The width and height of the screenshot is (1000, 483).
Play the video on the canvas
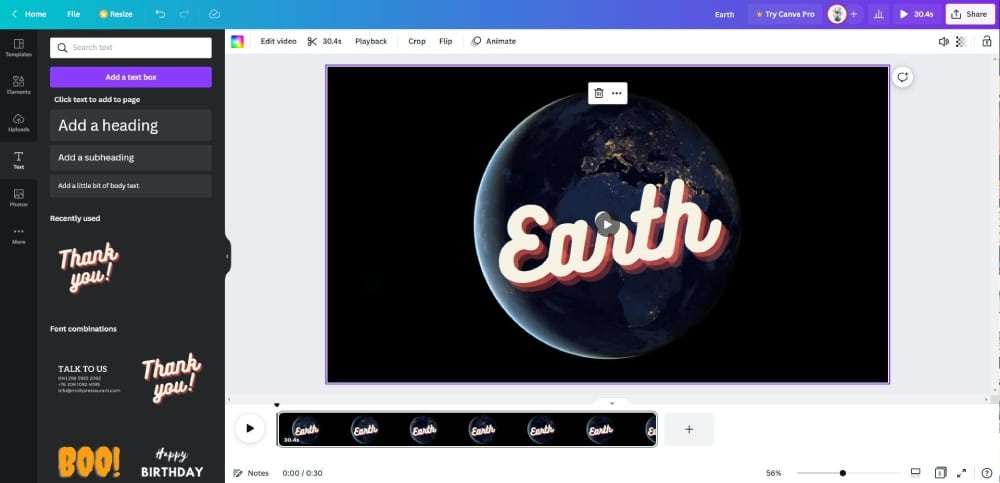(607, 224)
